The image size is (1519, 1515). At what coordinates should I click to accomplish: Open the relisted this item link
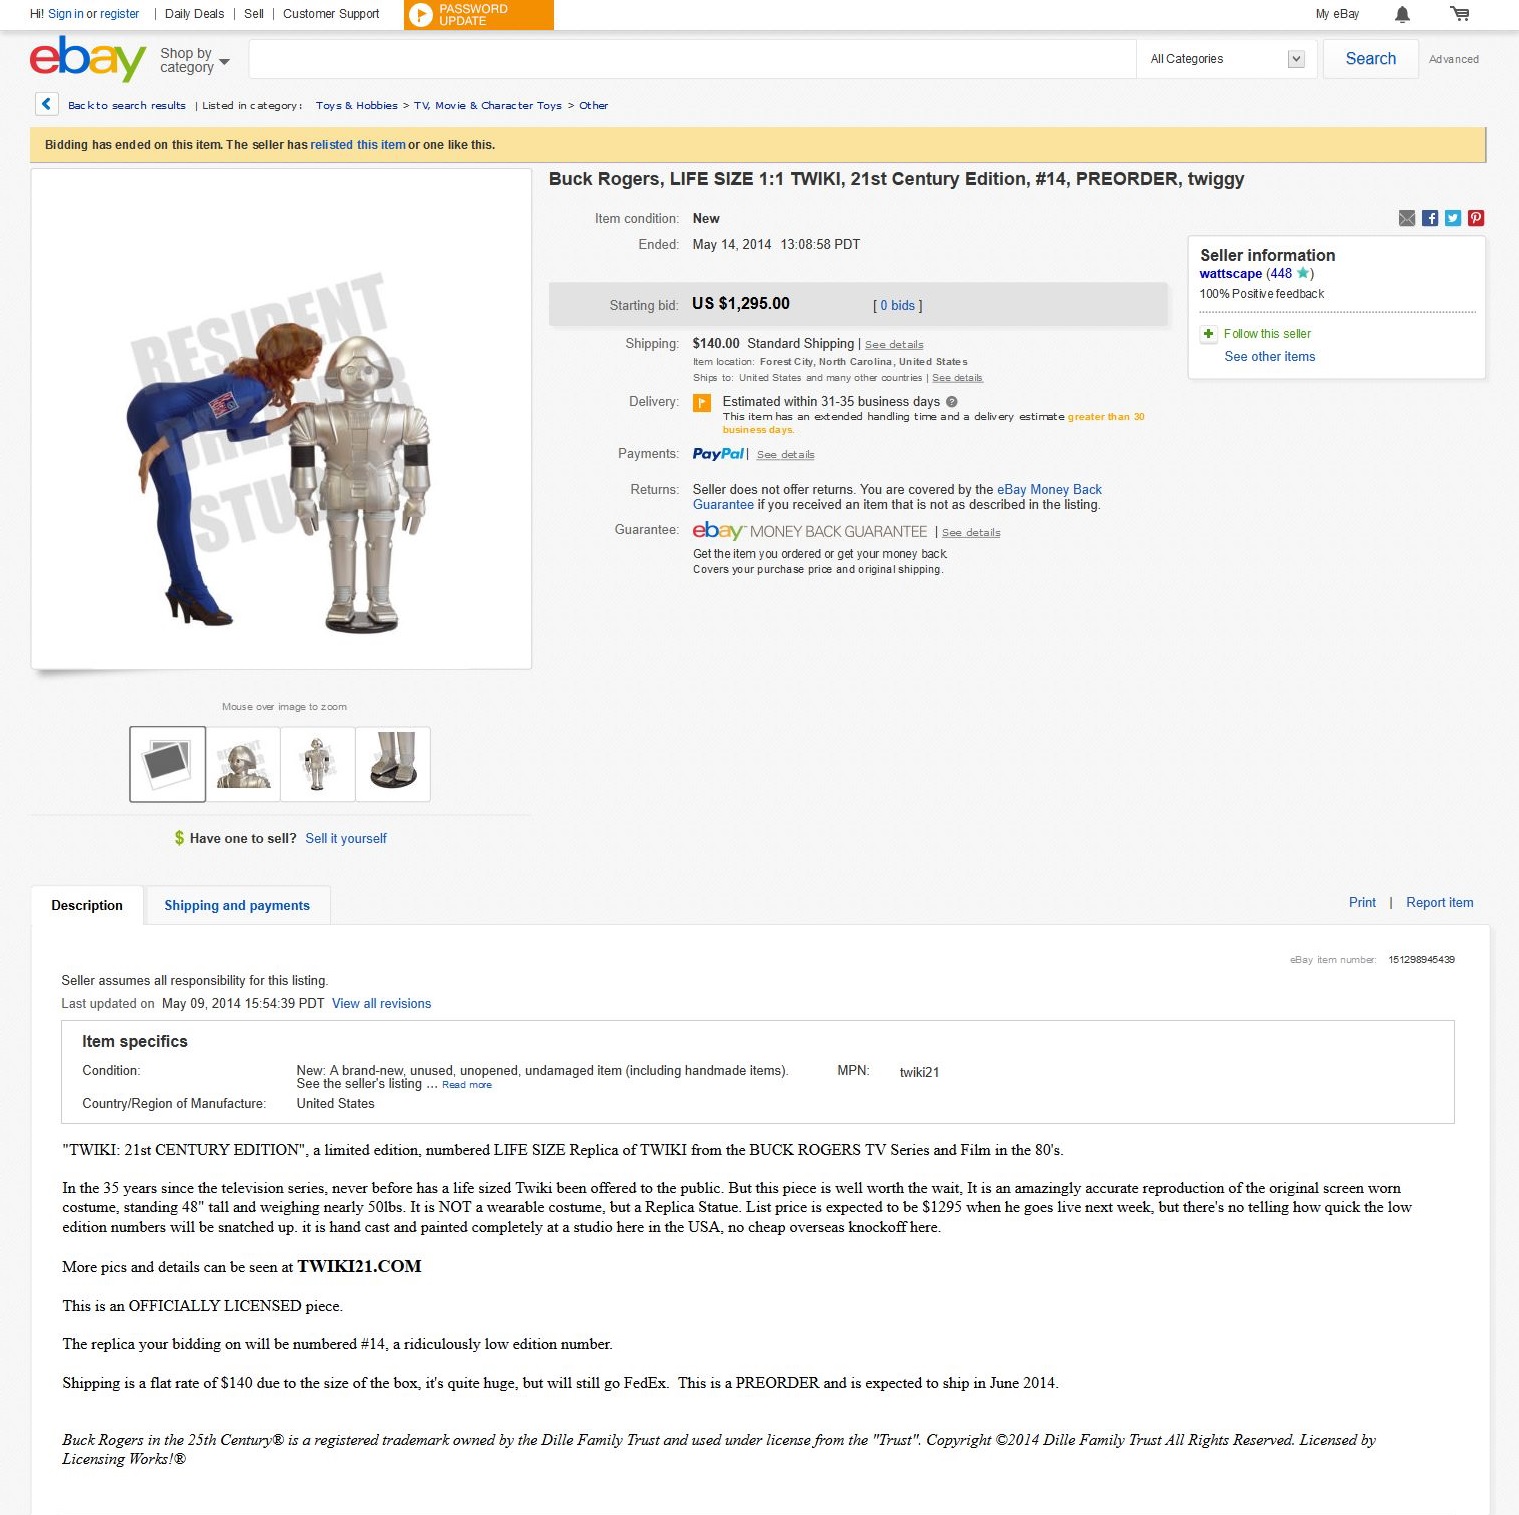[358, 145]
